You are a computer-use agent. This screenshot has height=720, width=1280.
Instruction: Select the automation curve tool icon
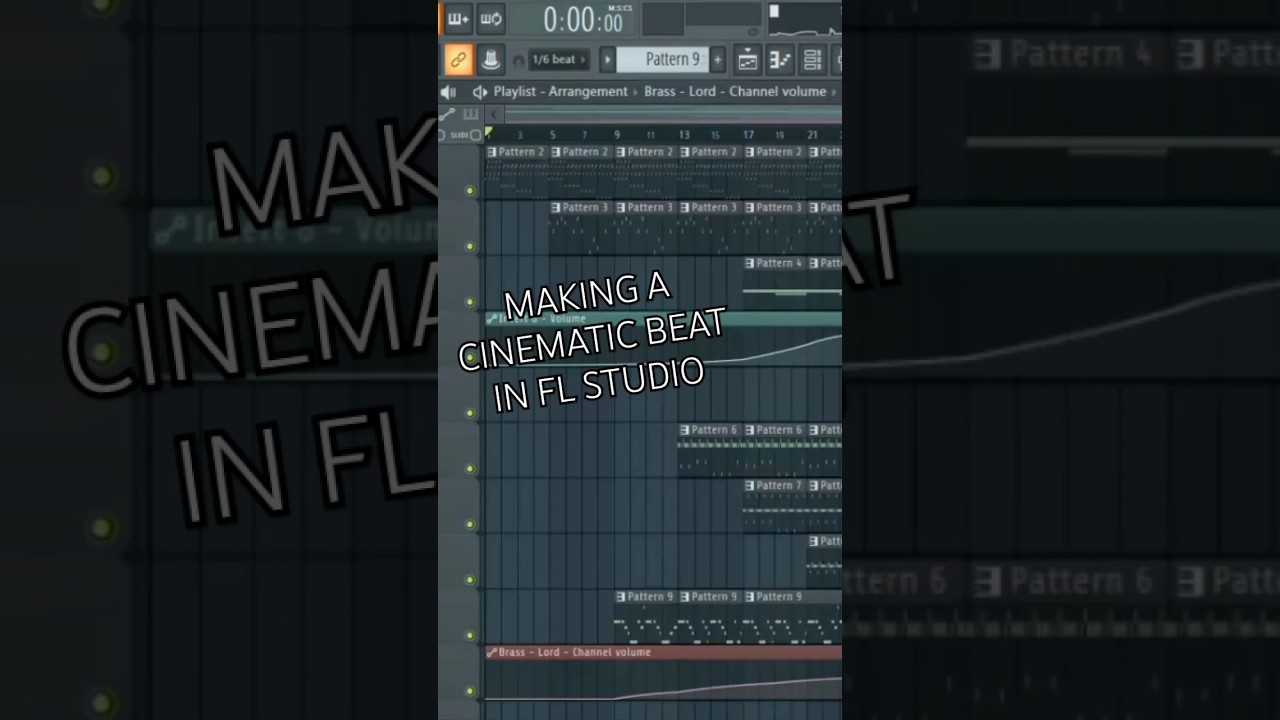[447, 114]
